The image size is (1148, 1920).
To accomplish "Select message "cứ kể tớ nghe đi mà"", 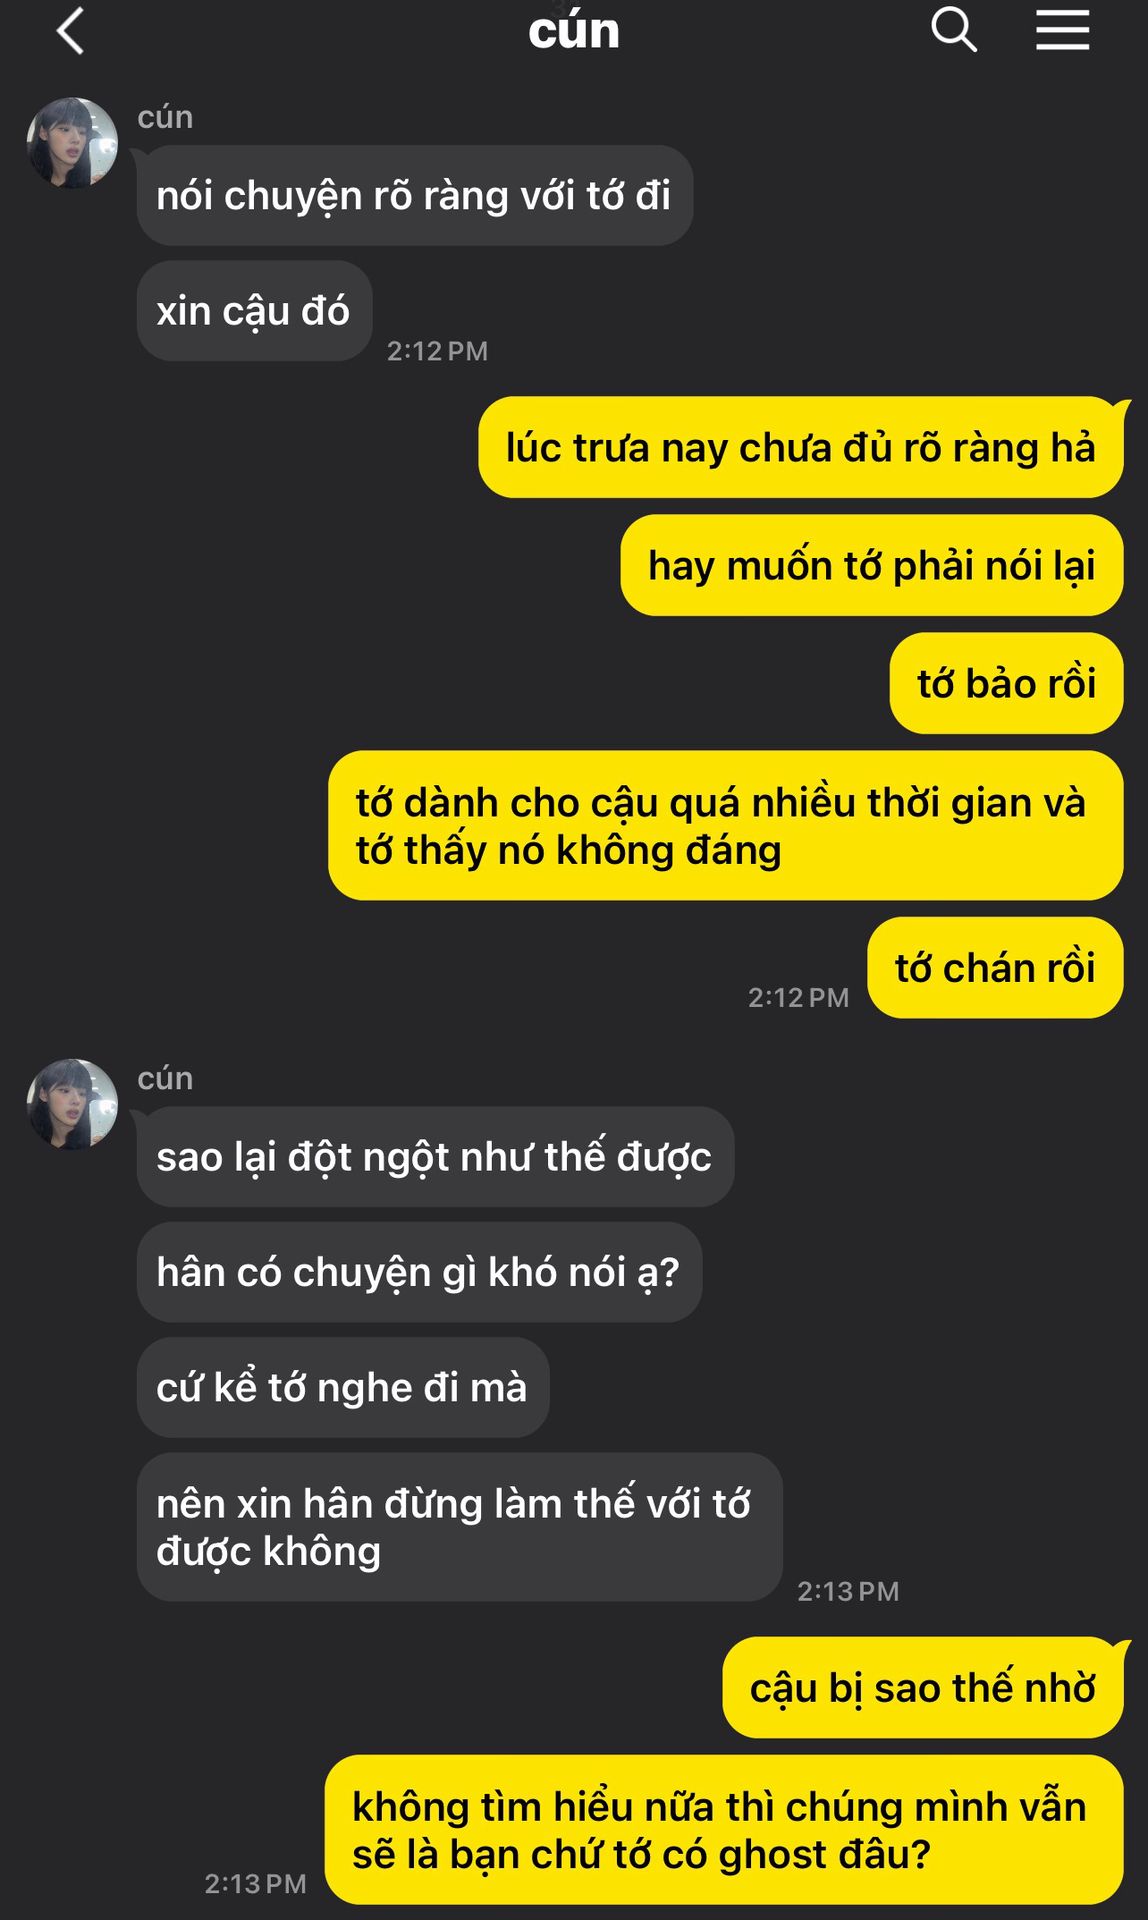I will [x=343, y=1388].
